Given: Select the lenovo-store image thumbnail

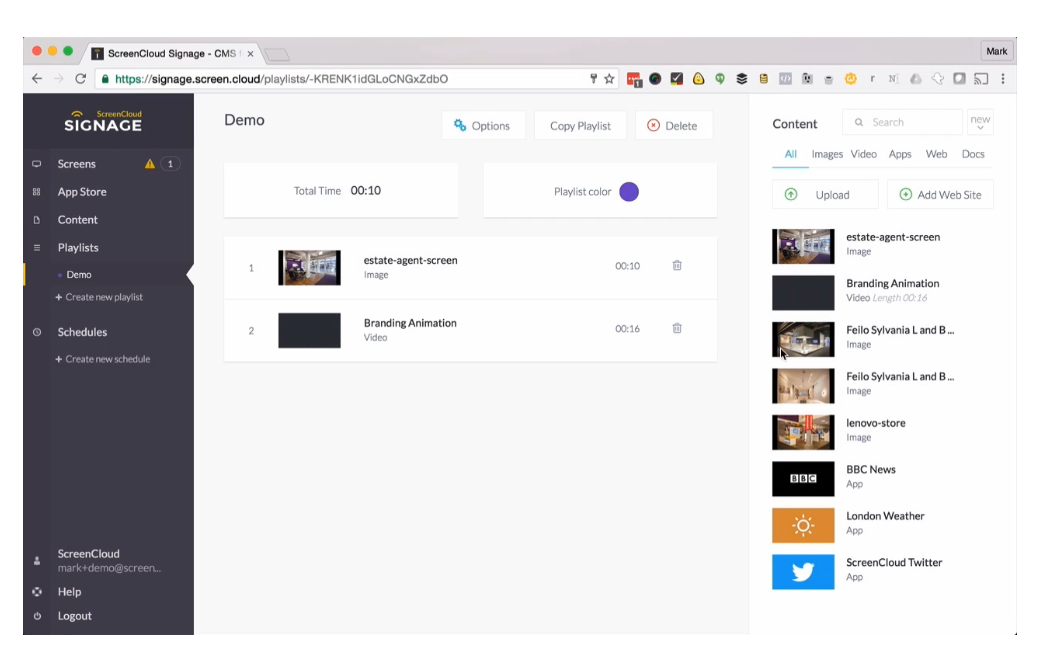Looking at the screenshot, I should 802,432.
